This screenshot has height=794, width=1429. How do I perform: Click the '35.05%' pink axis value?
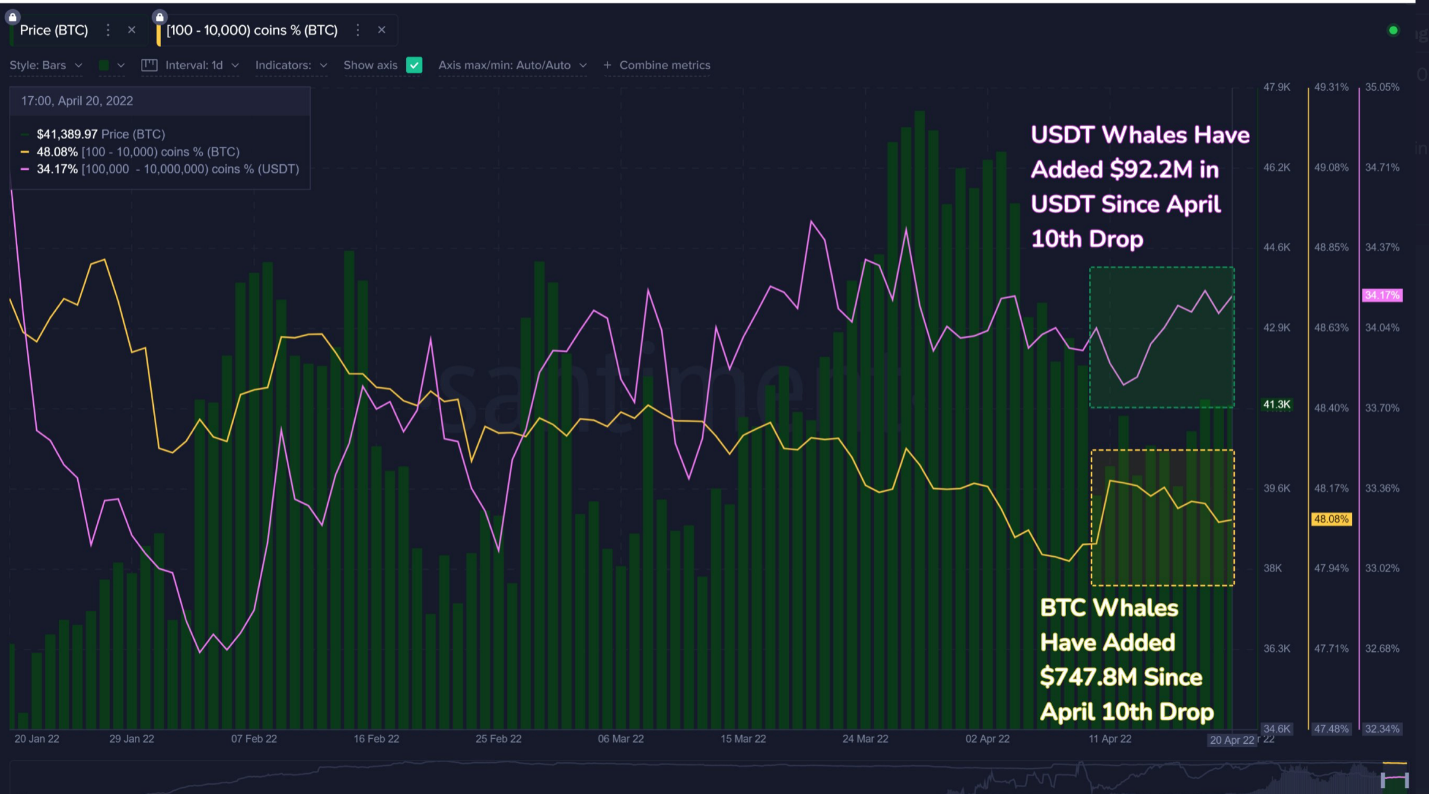(x=1382, y=88)
